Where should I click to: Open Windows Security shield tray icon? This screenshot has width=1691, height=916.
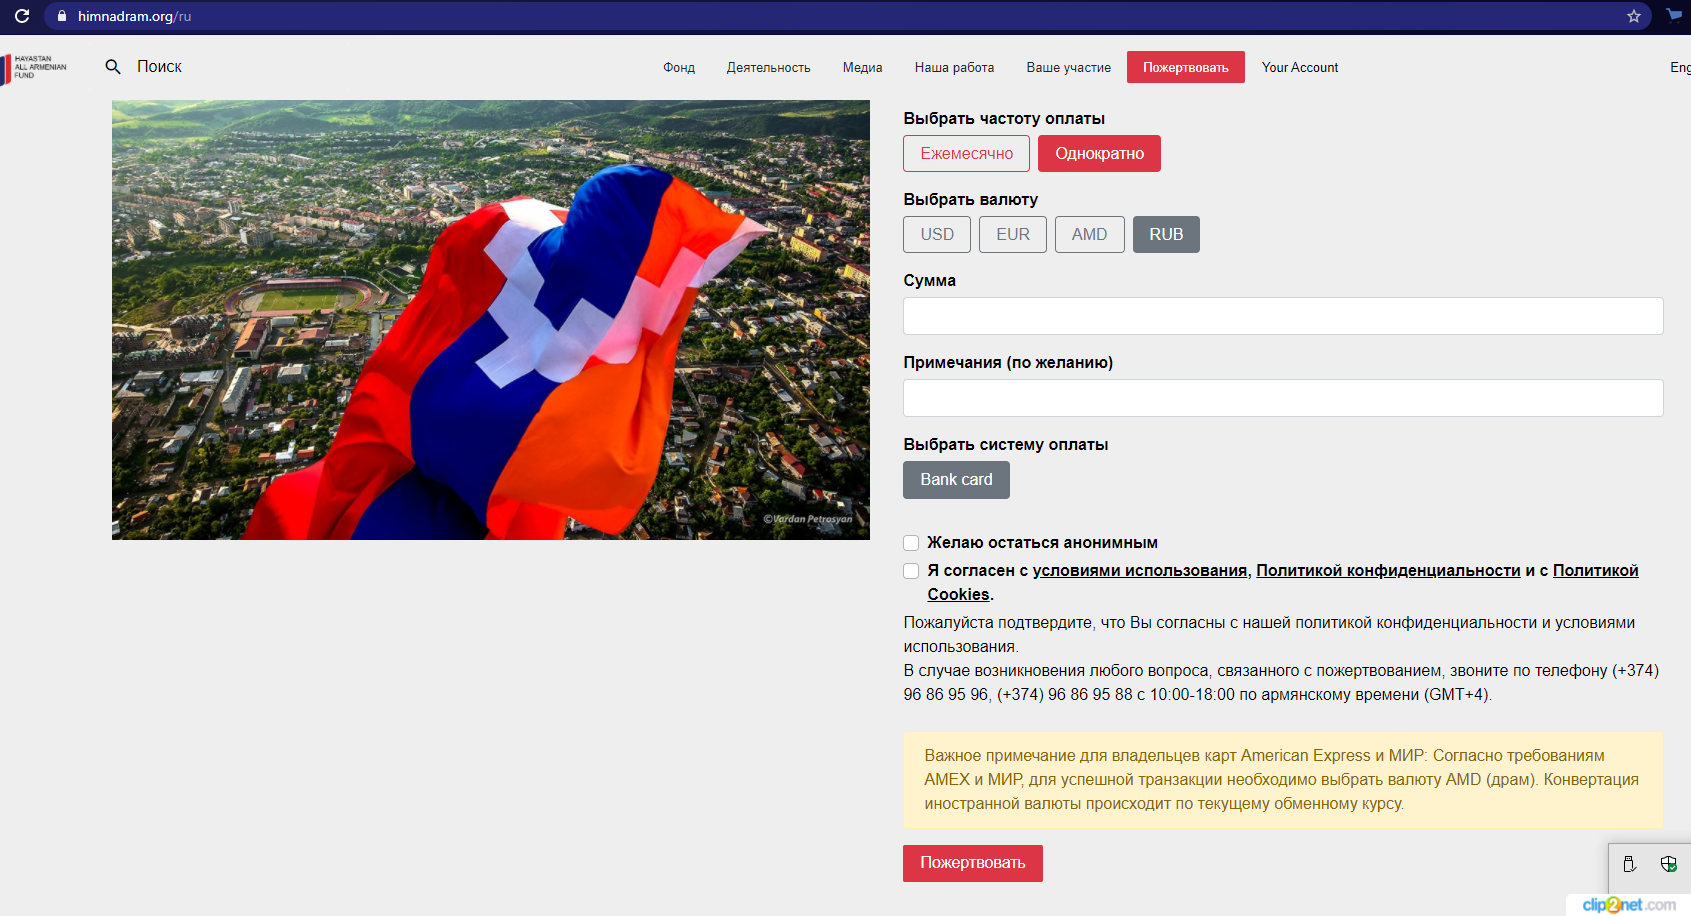1668,864
